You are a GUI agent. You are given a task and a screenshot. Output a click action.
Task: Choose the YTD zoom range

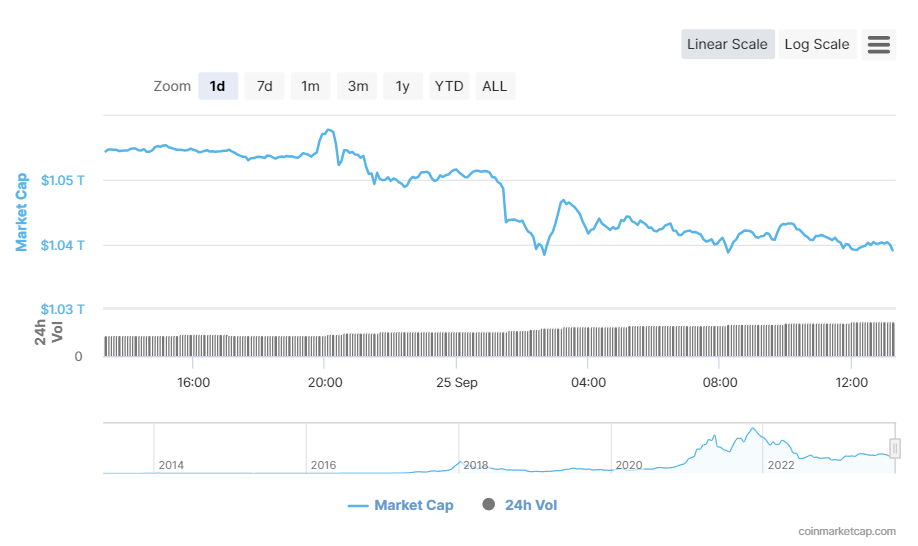pos(449,86)
